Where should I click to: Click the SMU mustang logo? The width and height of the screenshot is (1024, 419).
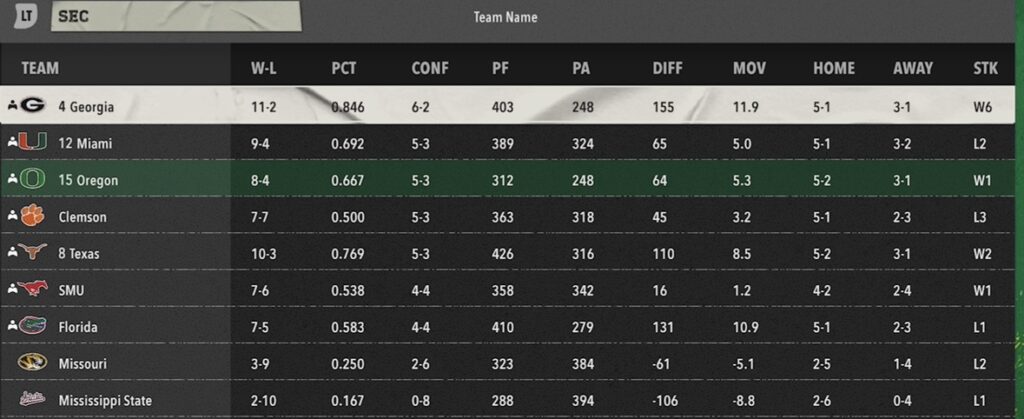pyautogui.click(x=32, y=288)
